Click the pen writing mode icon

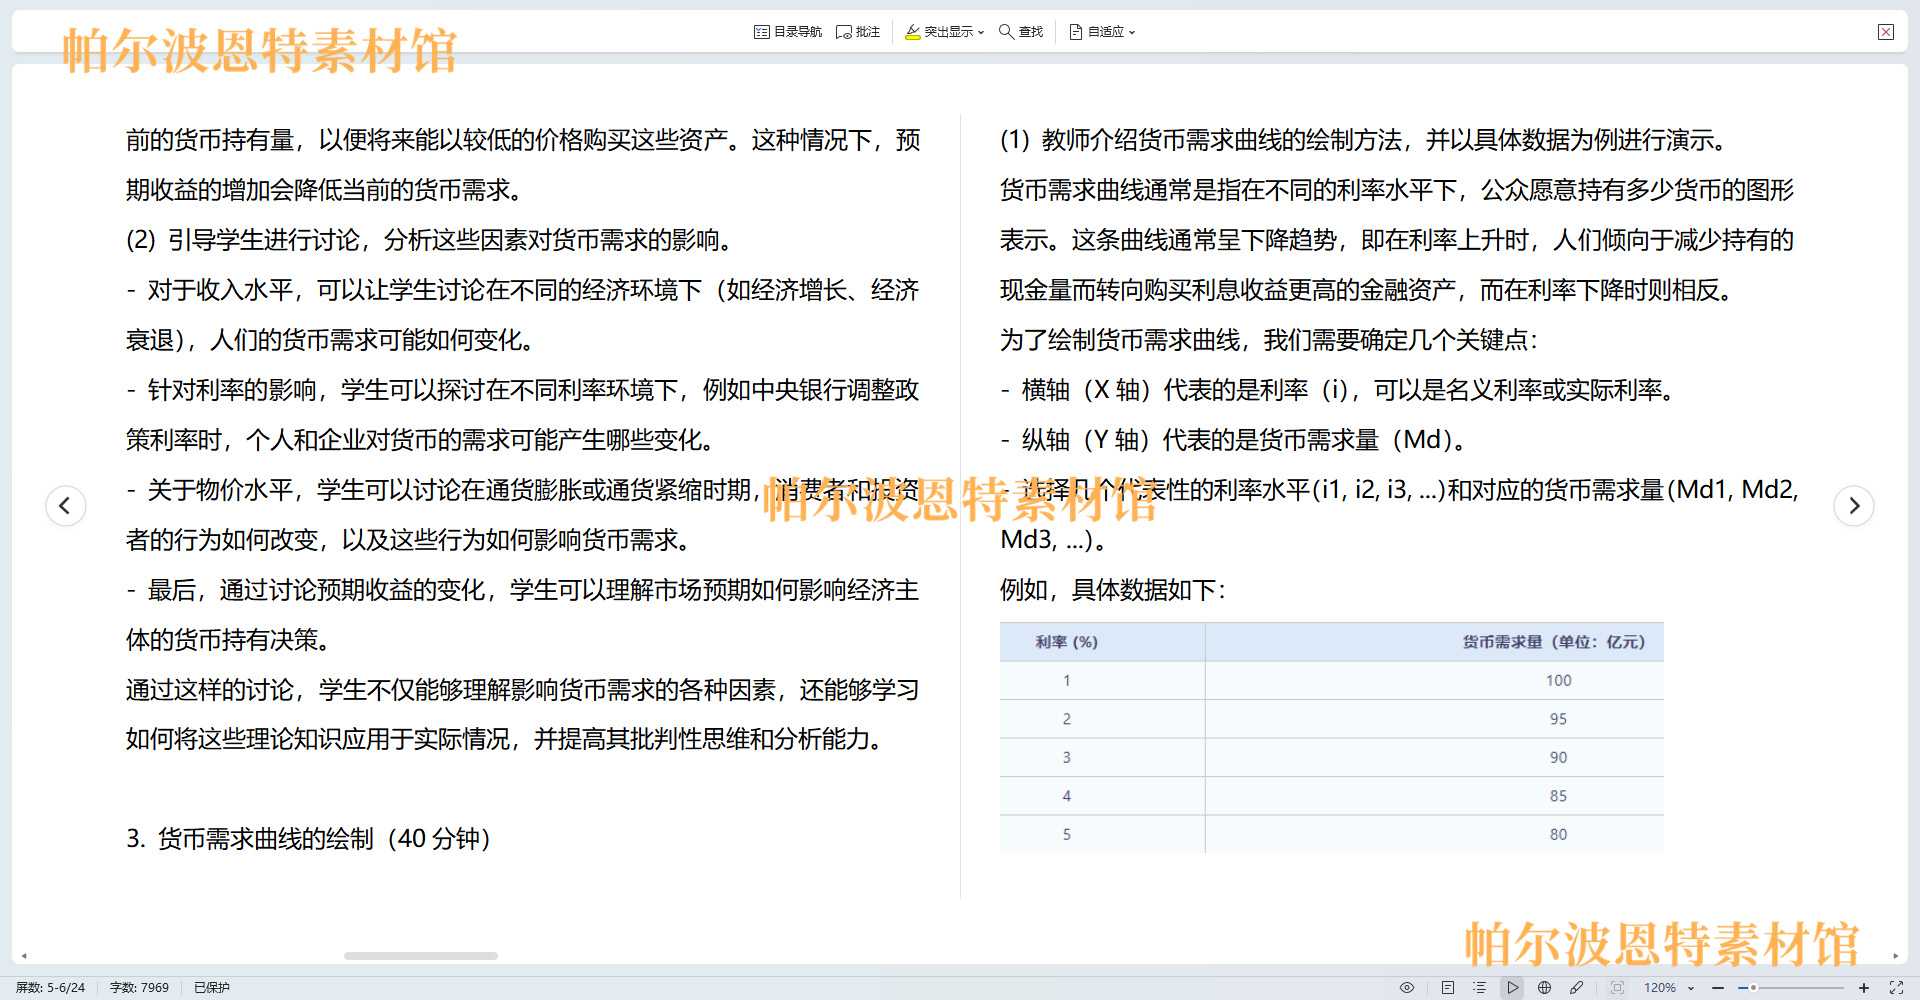point(1577,987)
